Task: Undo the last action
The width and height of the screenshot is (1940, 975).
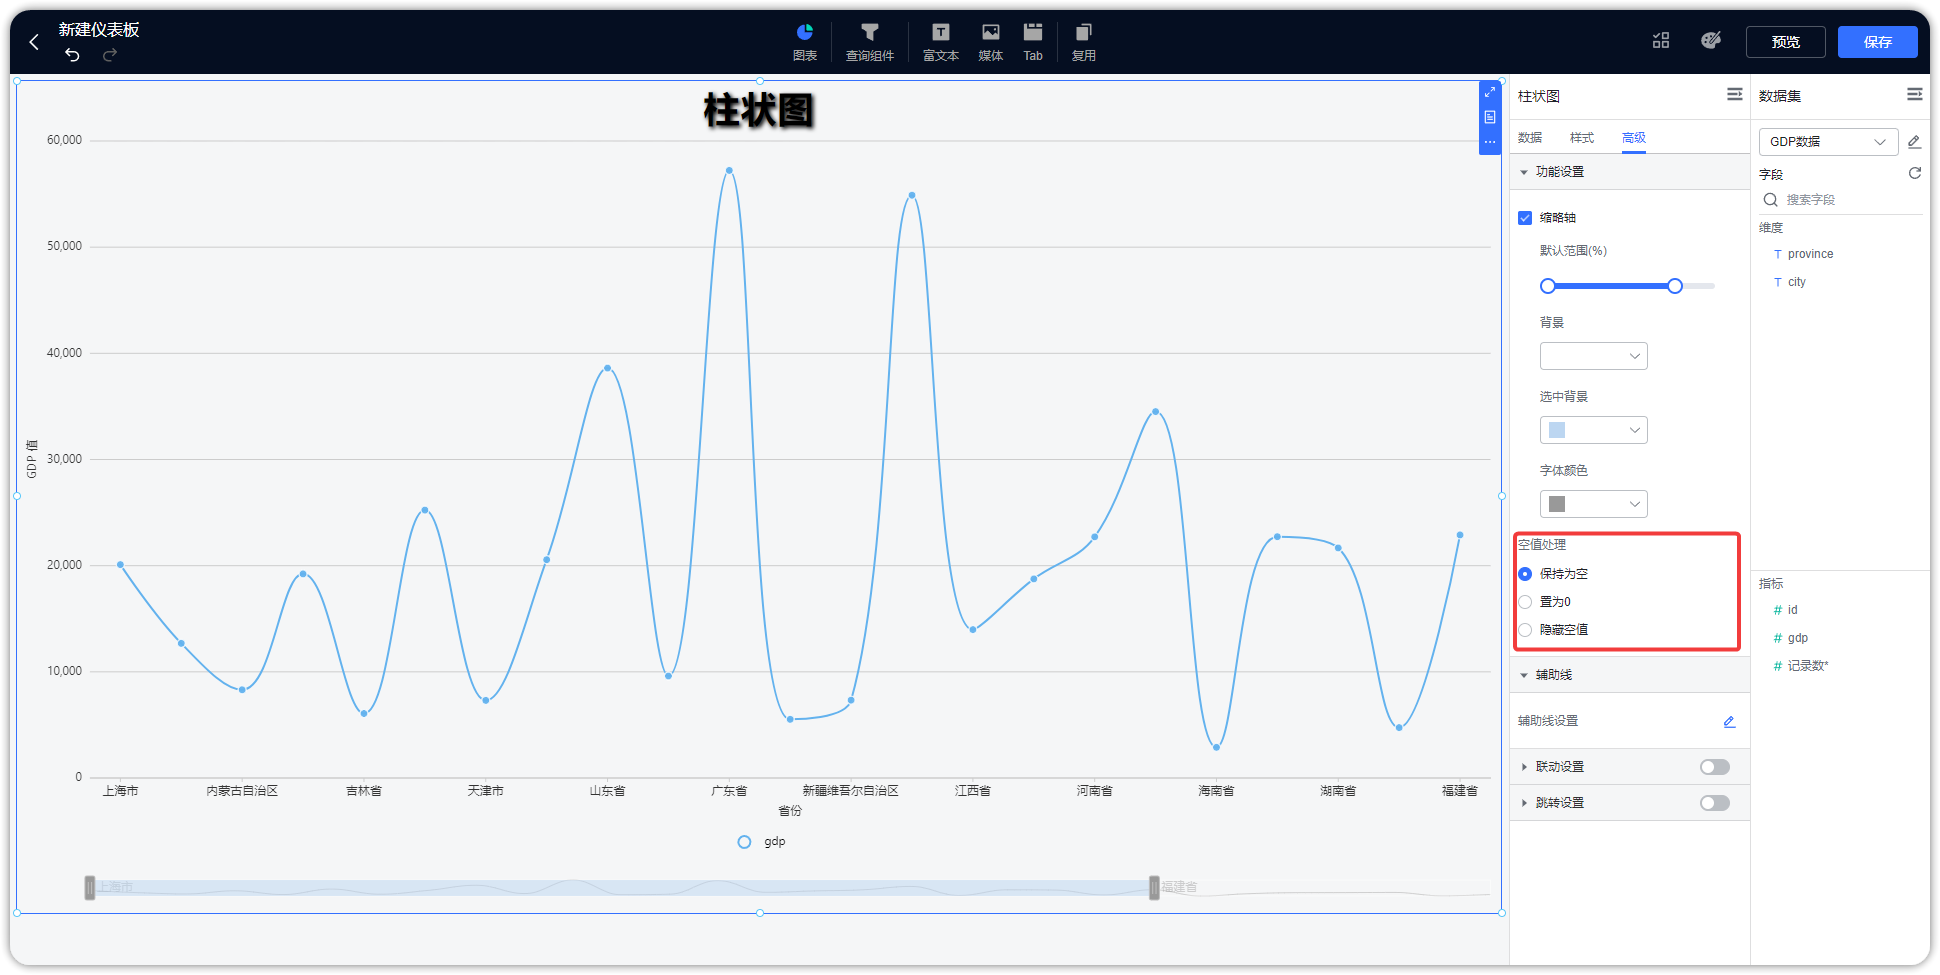Action: (x=72, y=55)
